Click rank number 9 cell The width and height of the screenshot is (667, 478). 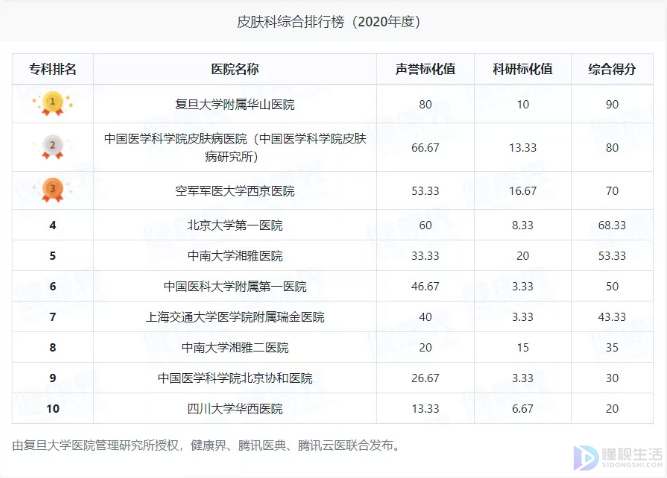click(52, 378)
